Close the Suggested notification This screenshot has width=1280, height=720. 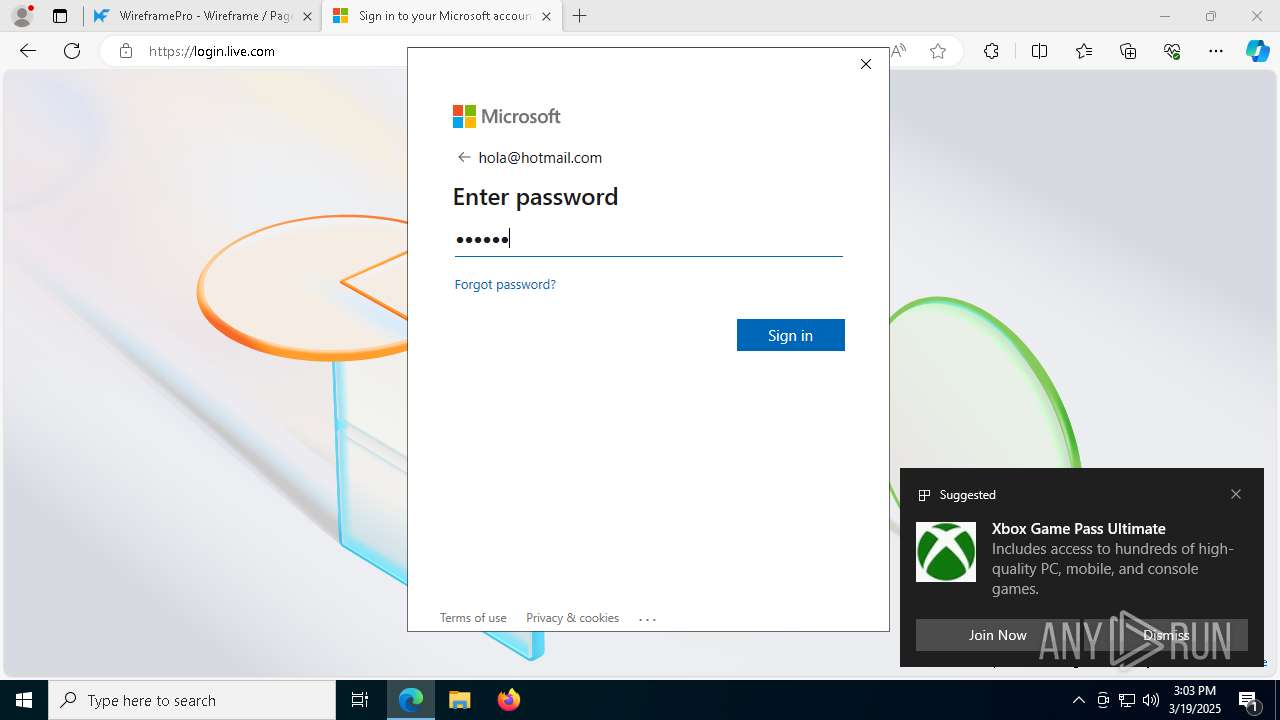pos(1236,494)
